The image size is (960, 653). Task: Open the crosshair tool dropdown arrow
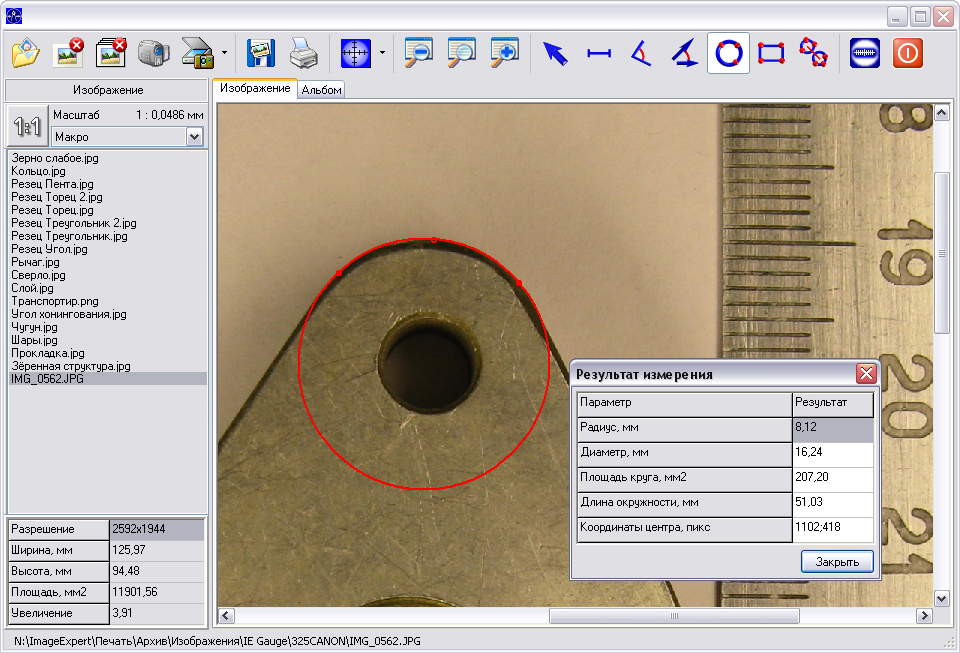(382, 53)
